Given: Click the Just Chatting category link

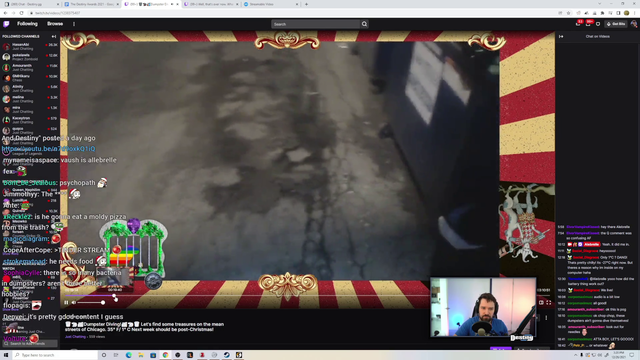Looking at the screenshot, I should (76, 337).
